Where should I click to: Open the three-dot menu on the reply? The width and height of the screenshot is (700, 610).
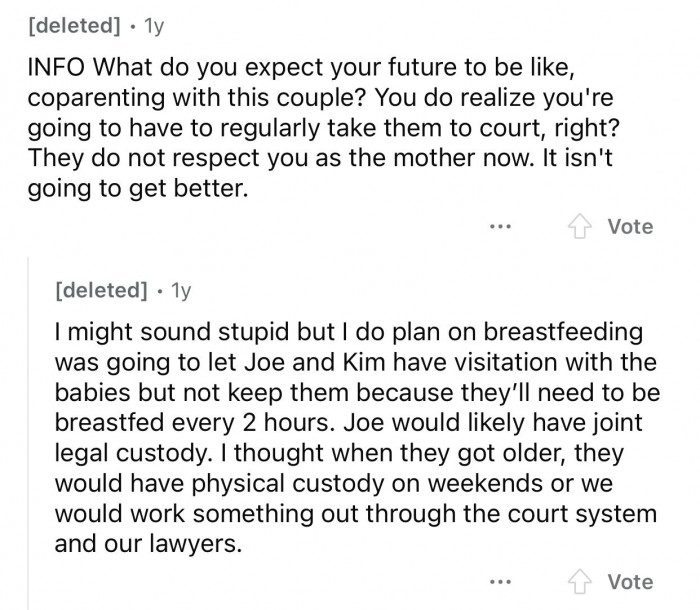(500, 581)
